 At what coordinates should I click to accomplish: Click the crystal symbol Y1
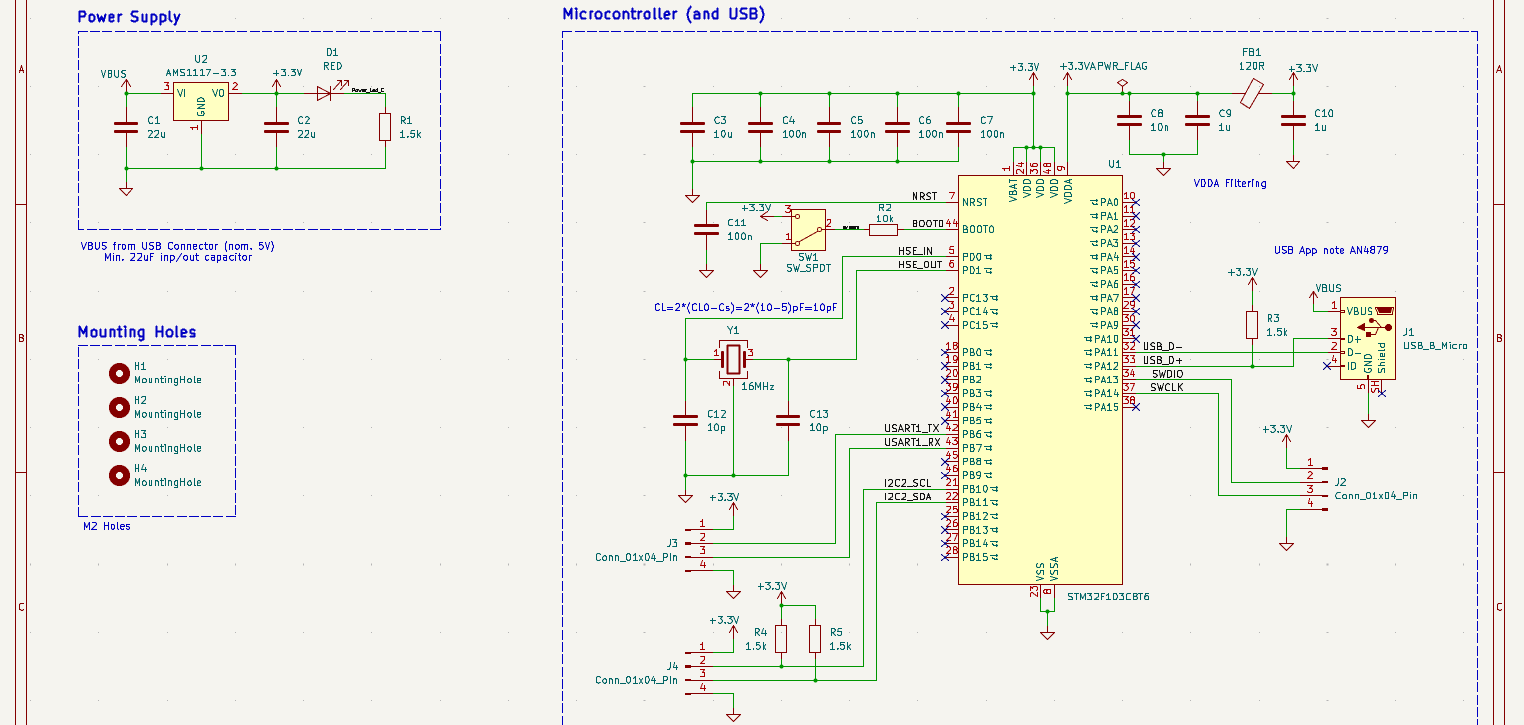coord(733,359)
